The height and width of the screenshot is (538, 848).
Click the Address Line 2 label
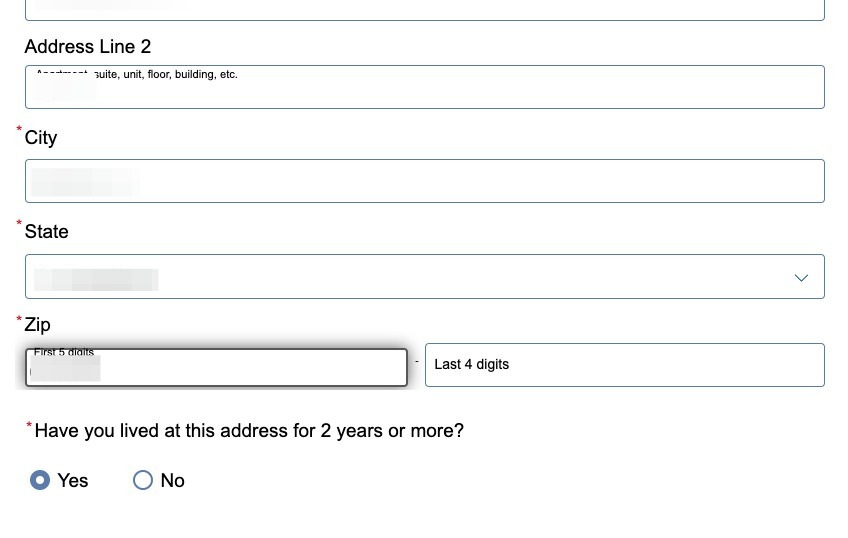tap(88, 47)
